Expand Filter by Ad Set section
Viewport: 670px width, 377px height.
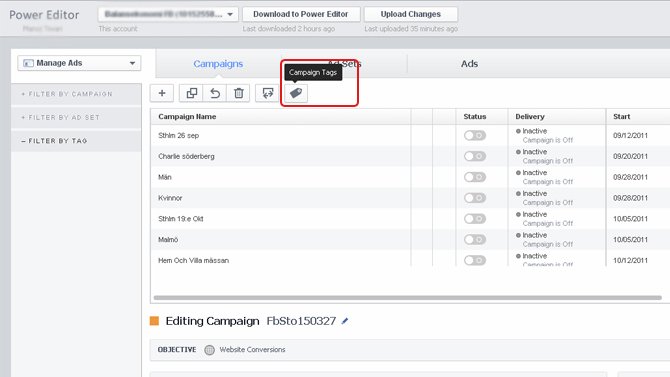point(76,118)
